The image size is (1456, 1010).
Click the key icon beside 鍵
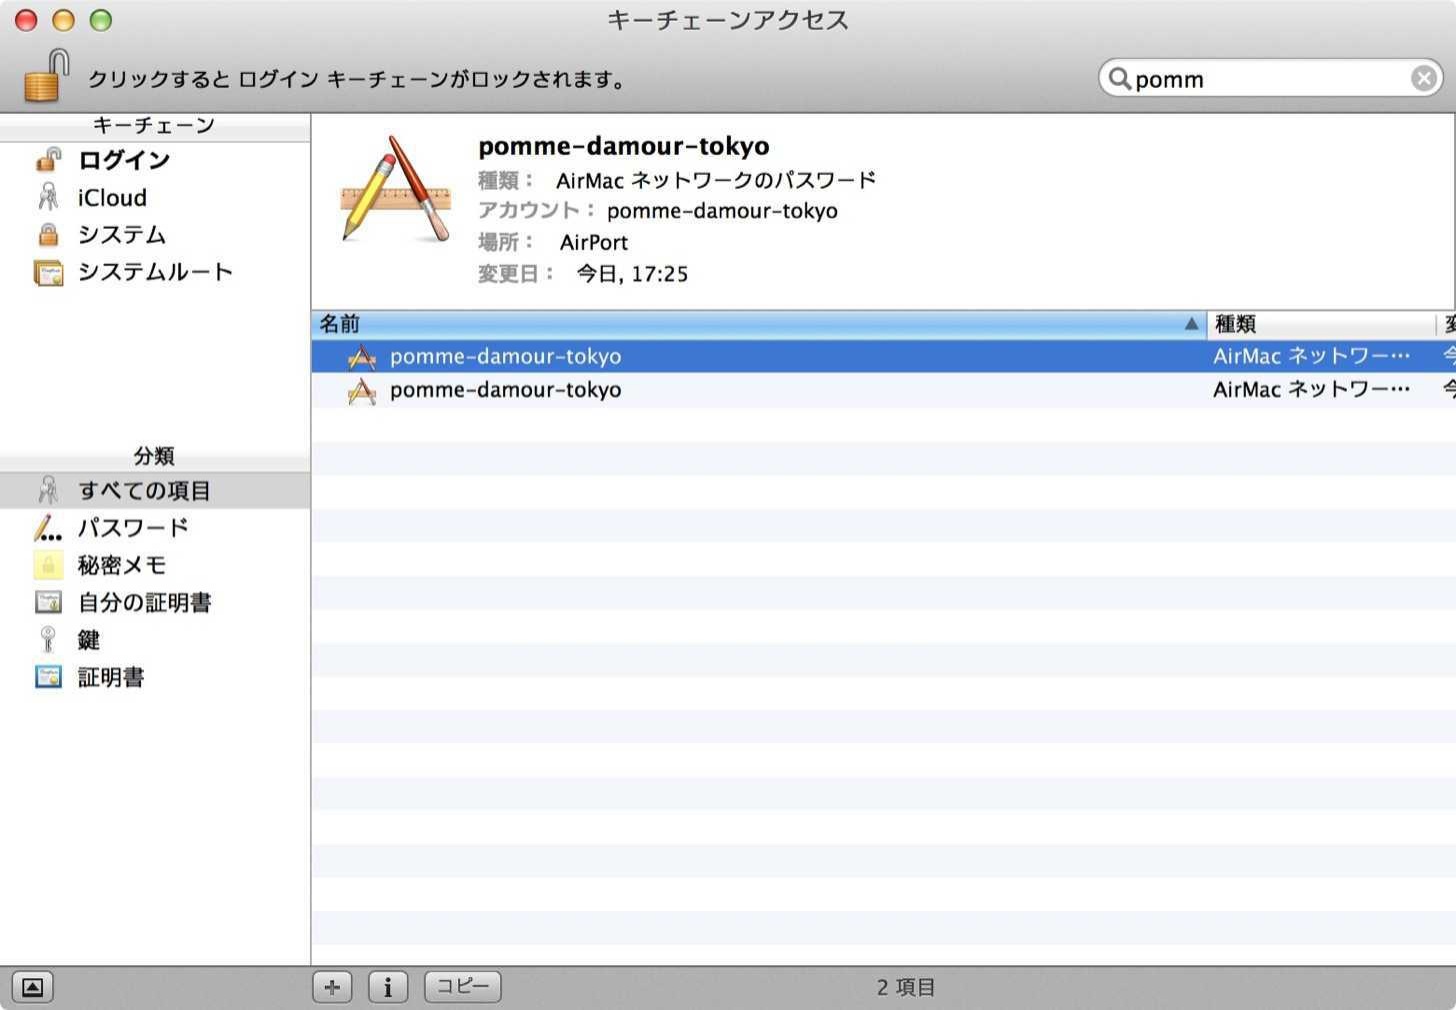pyautogui.click(x=47, y=639)
